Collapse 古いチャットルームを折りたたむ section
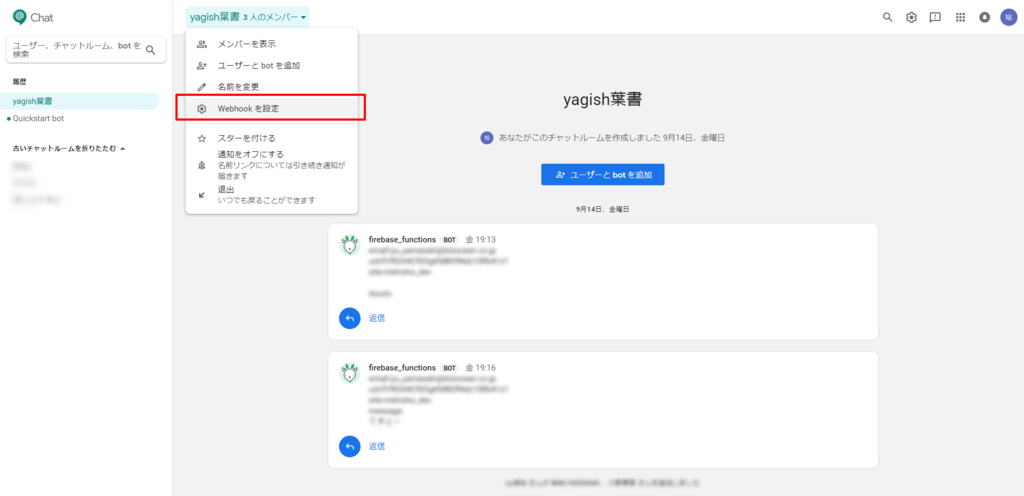The image size is (1024, 496). [x=69, y=148]
